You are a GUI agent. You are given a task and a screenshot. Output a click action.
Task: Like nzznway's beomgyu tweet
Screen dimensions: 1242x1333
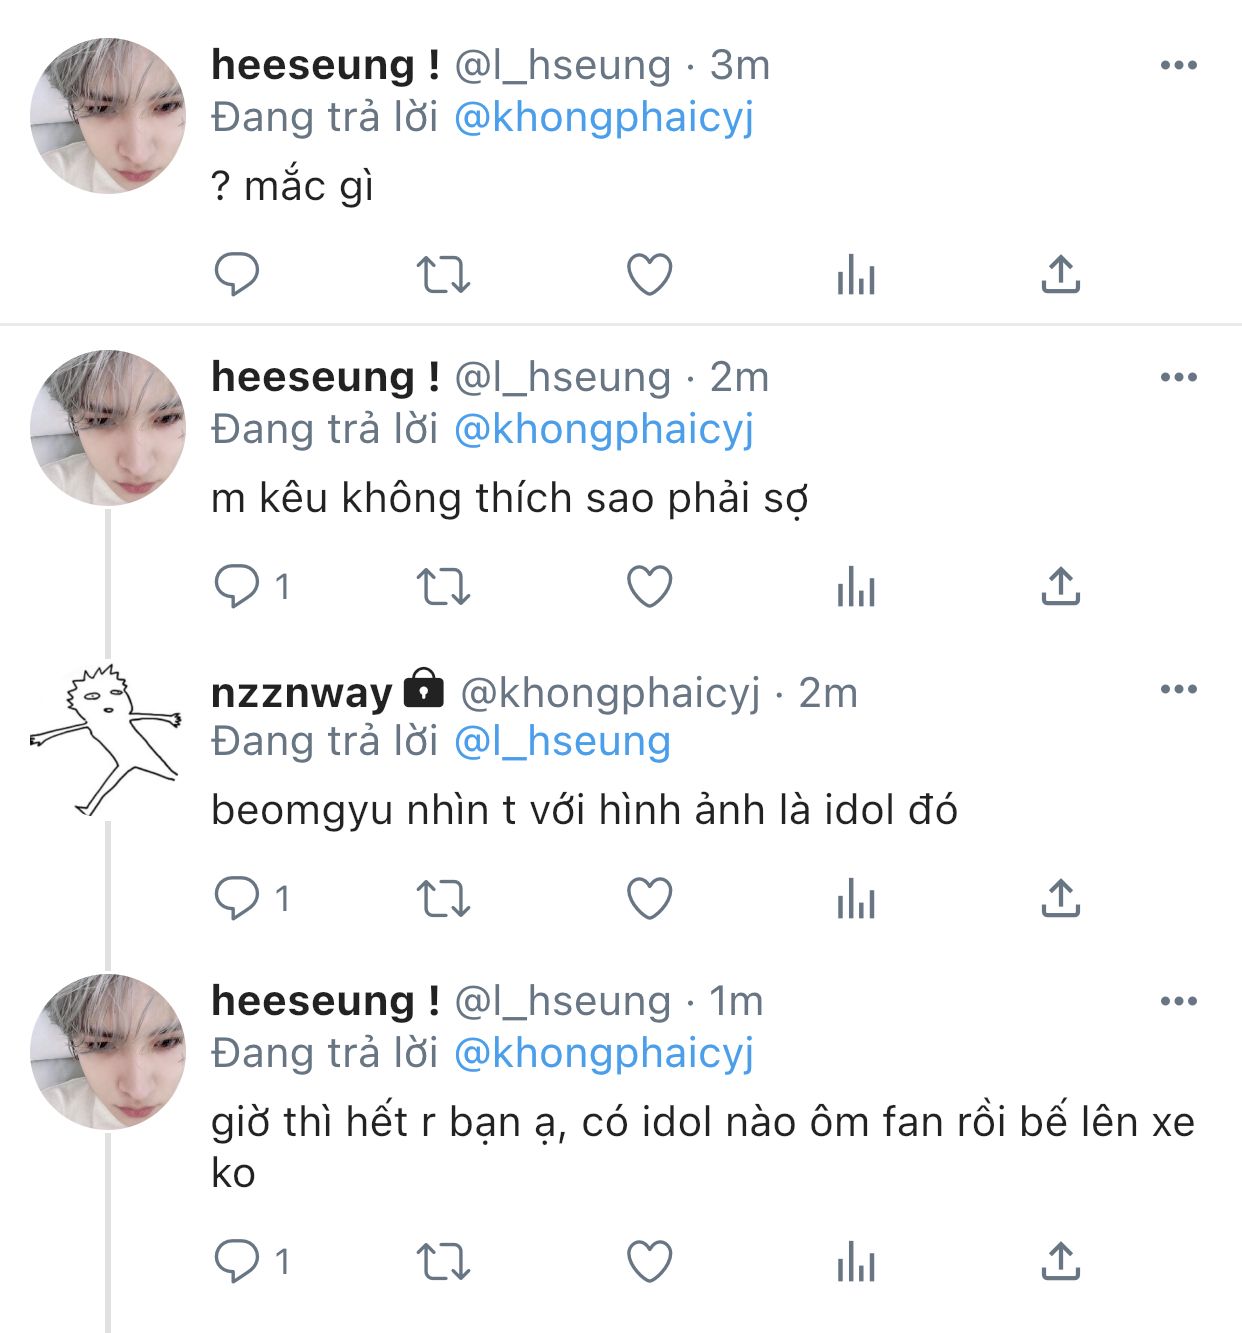[x=649, y=898]
